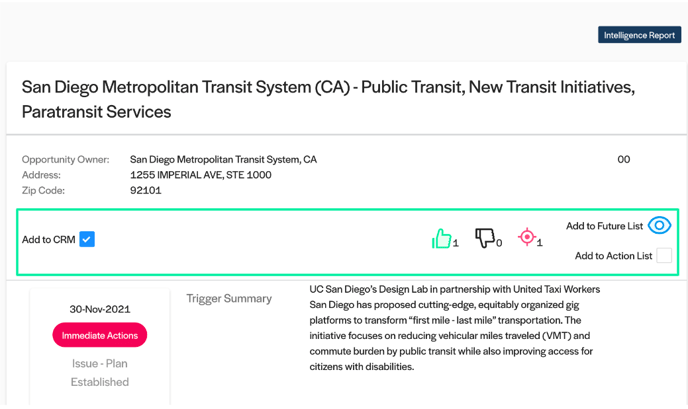Toggle the Add to Future List eye icon
Image resolution: width=688 pixels, height=409 pixels.
pyautogui.click(x=659, y=226)
